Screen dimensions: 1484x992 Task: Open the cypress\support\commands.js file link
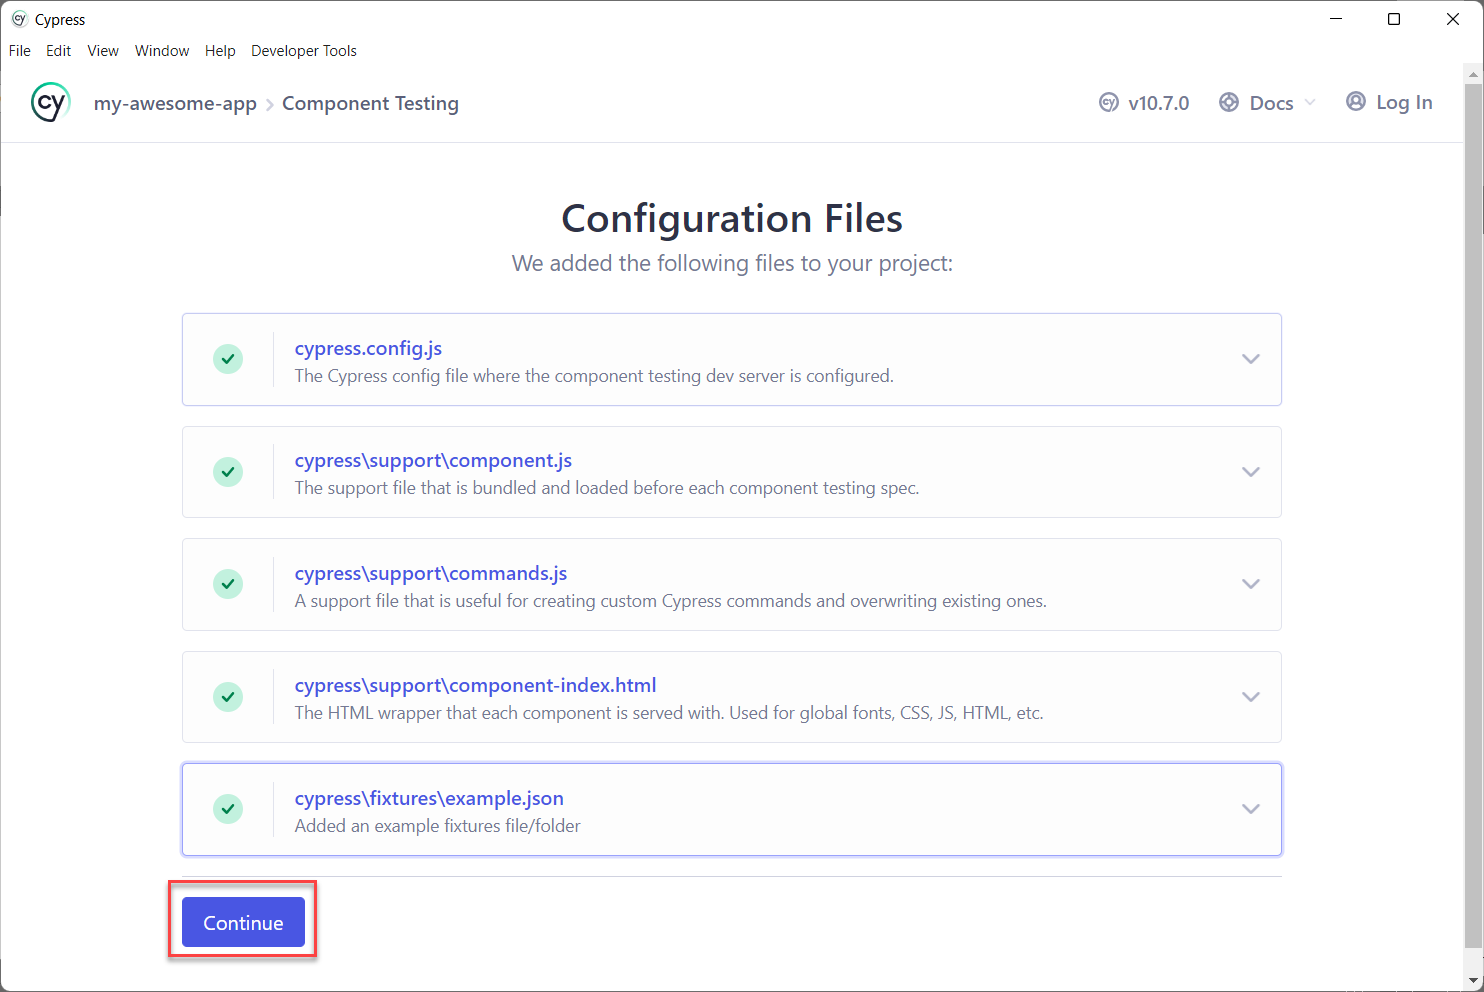click(430, 573)
